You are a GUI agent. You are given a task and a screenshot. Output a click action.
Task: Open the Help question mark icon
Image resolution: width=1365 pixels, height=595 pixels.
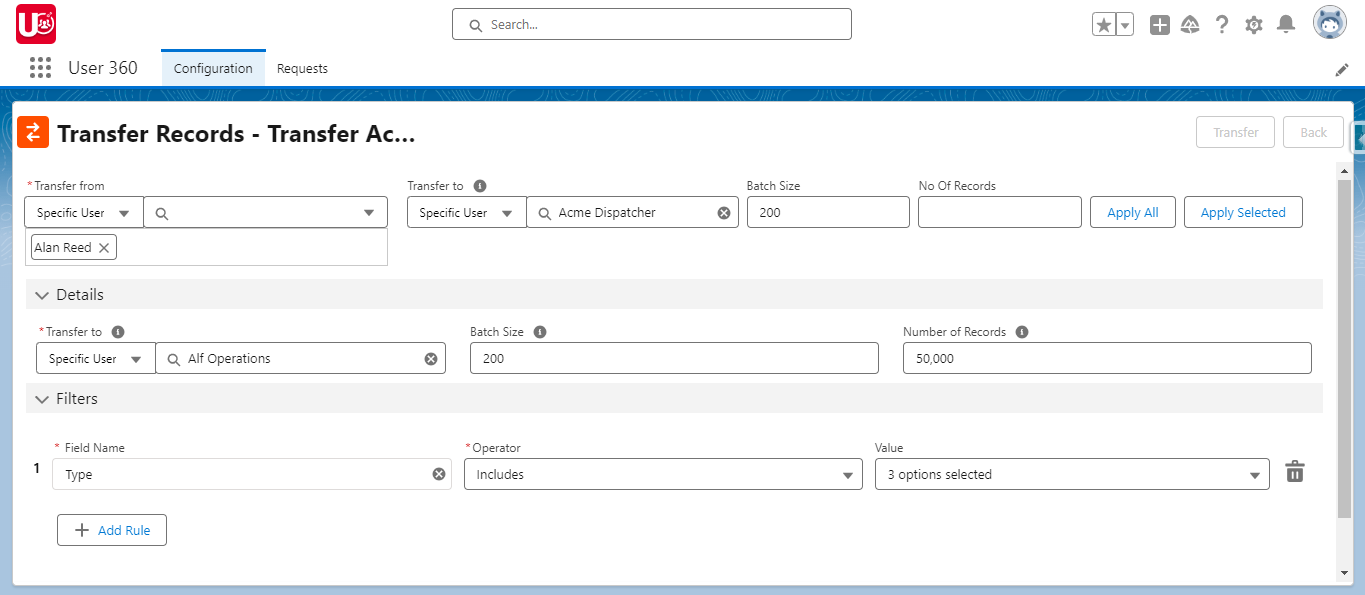[1222, 25]
